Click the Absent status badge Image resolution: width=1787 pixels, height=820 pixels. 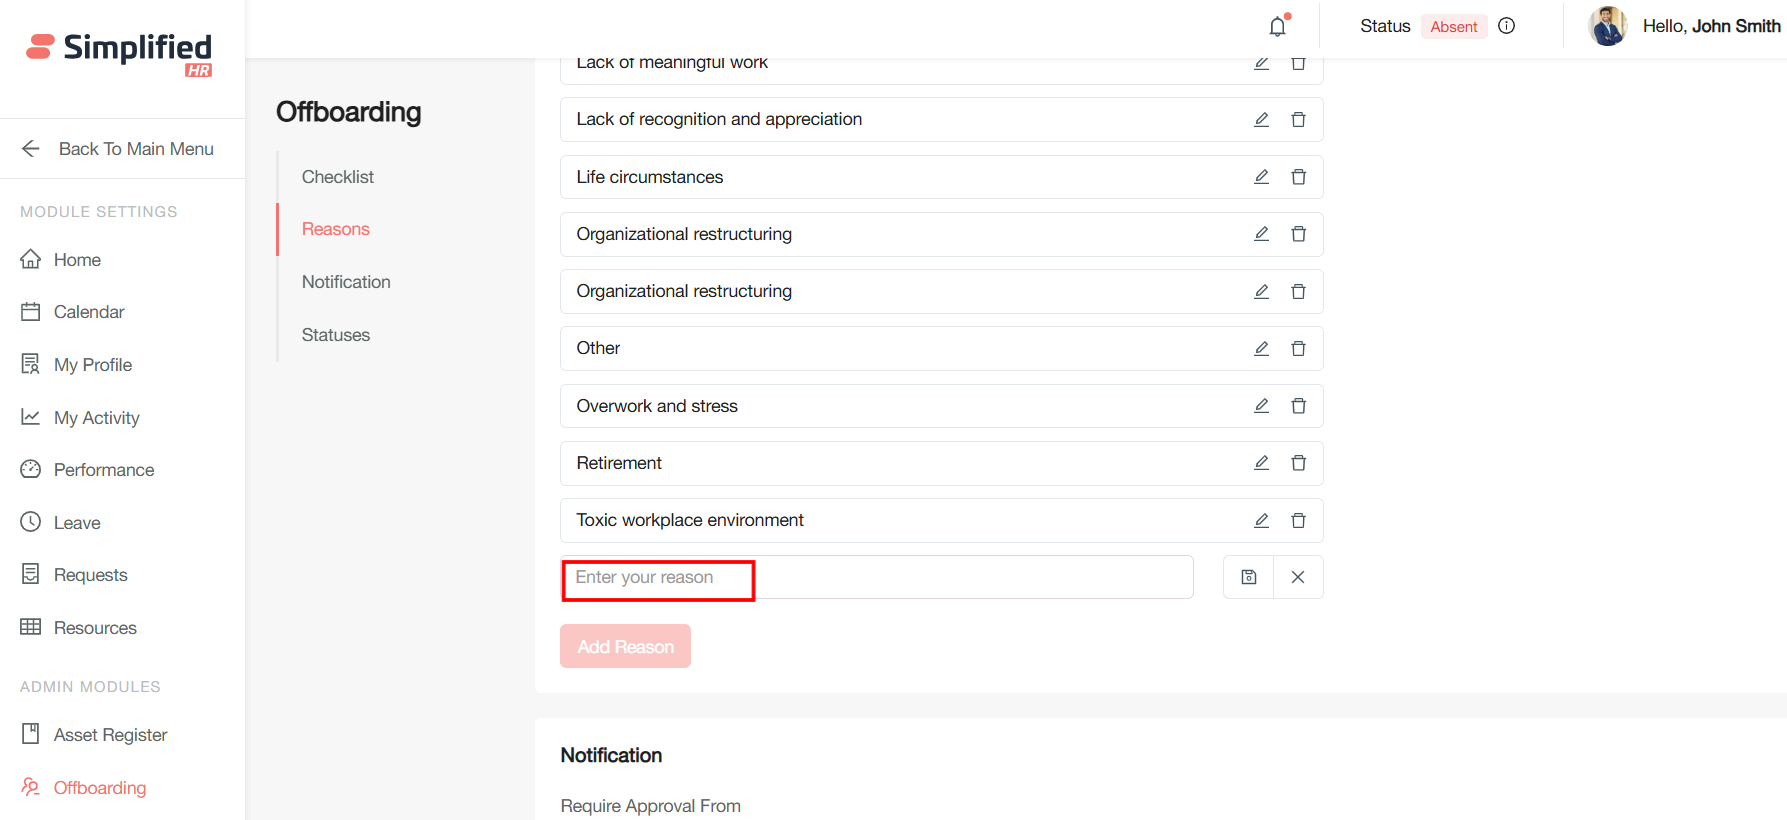[x=1453, y=27]
